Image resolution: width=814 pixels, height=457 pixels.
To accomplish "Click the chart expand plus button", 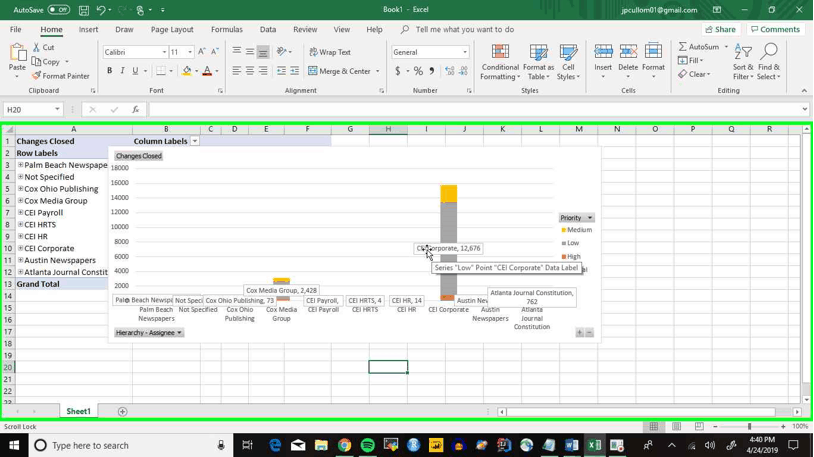I will (579, 332).
